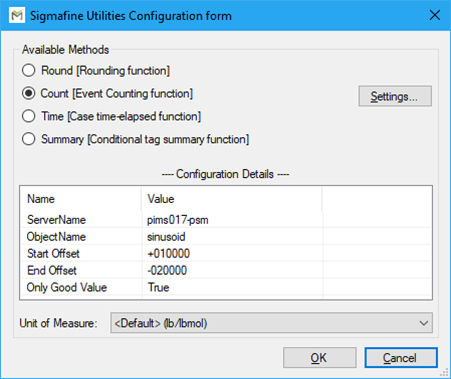Viewport: 451px width, 379px height.
Task: Close the Sigmafine Utilities Configuration form
Action: point(435,15)
